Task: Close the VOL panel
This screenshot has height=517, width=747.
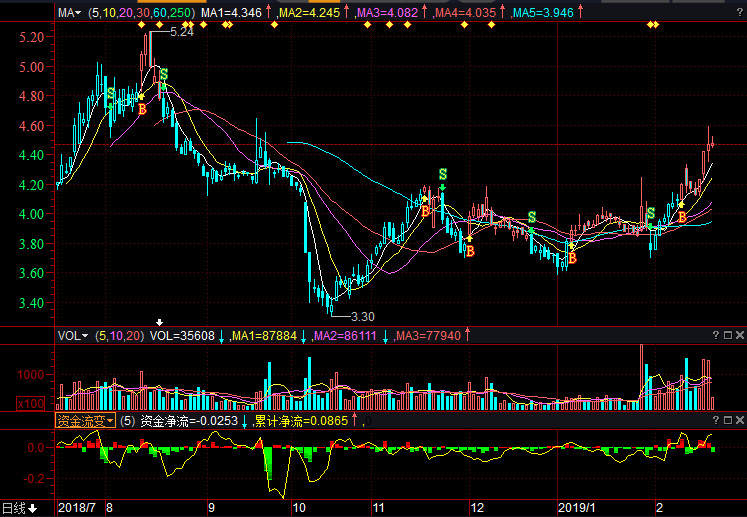Action: 739,336
